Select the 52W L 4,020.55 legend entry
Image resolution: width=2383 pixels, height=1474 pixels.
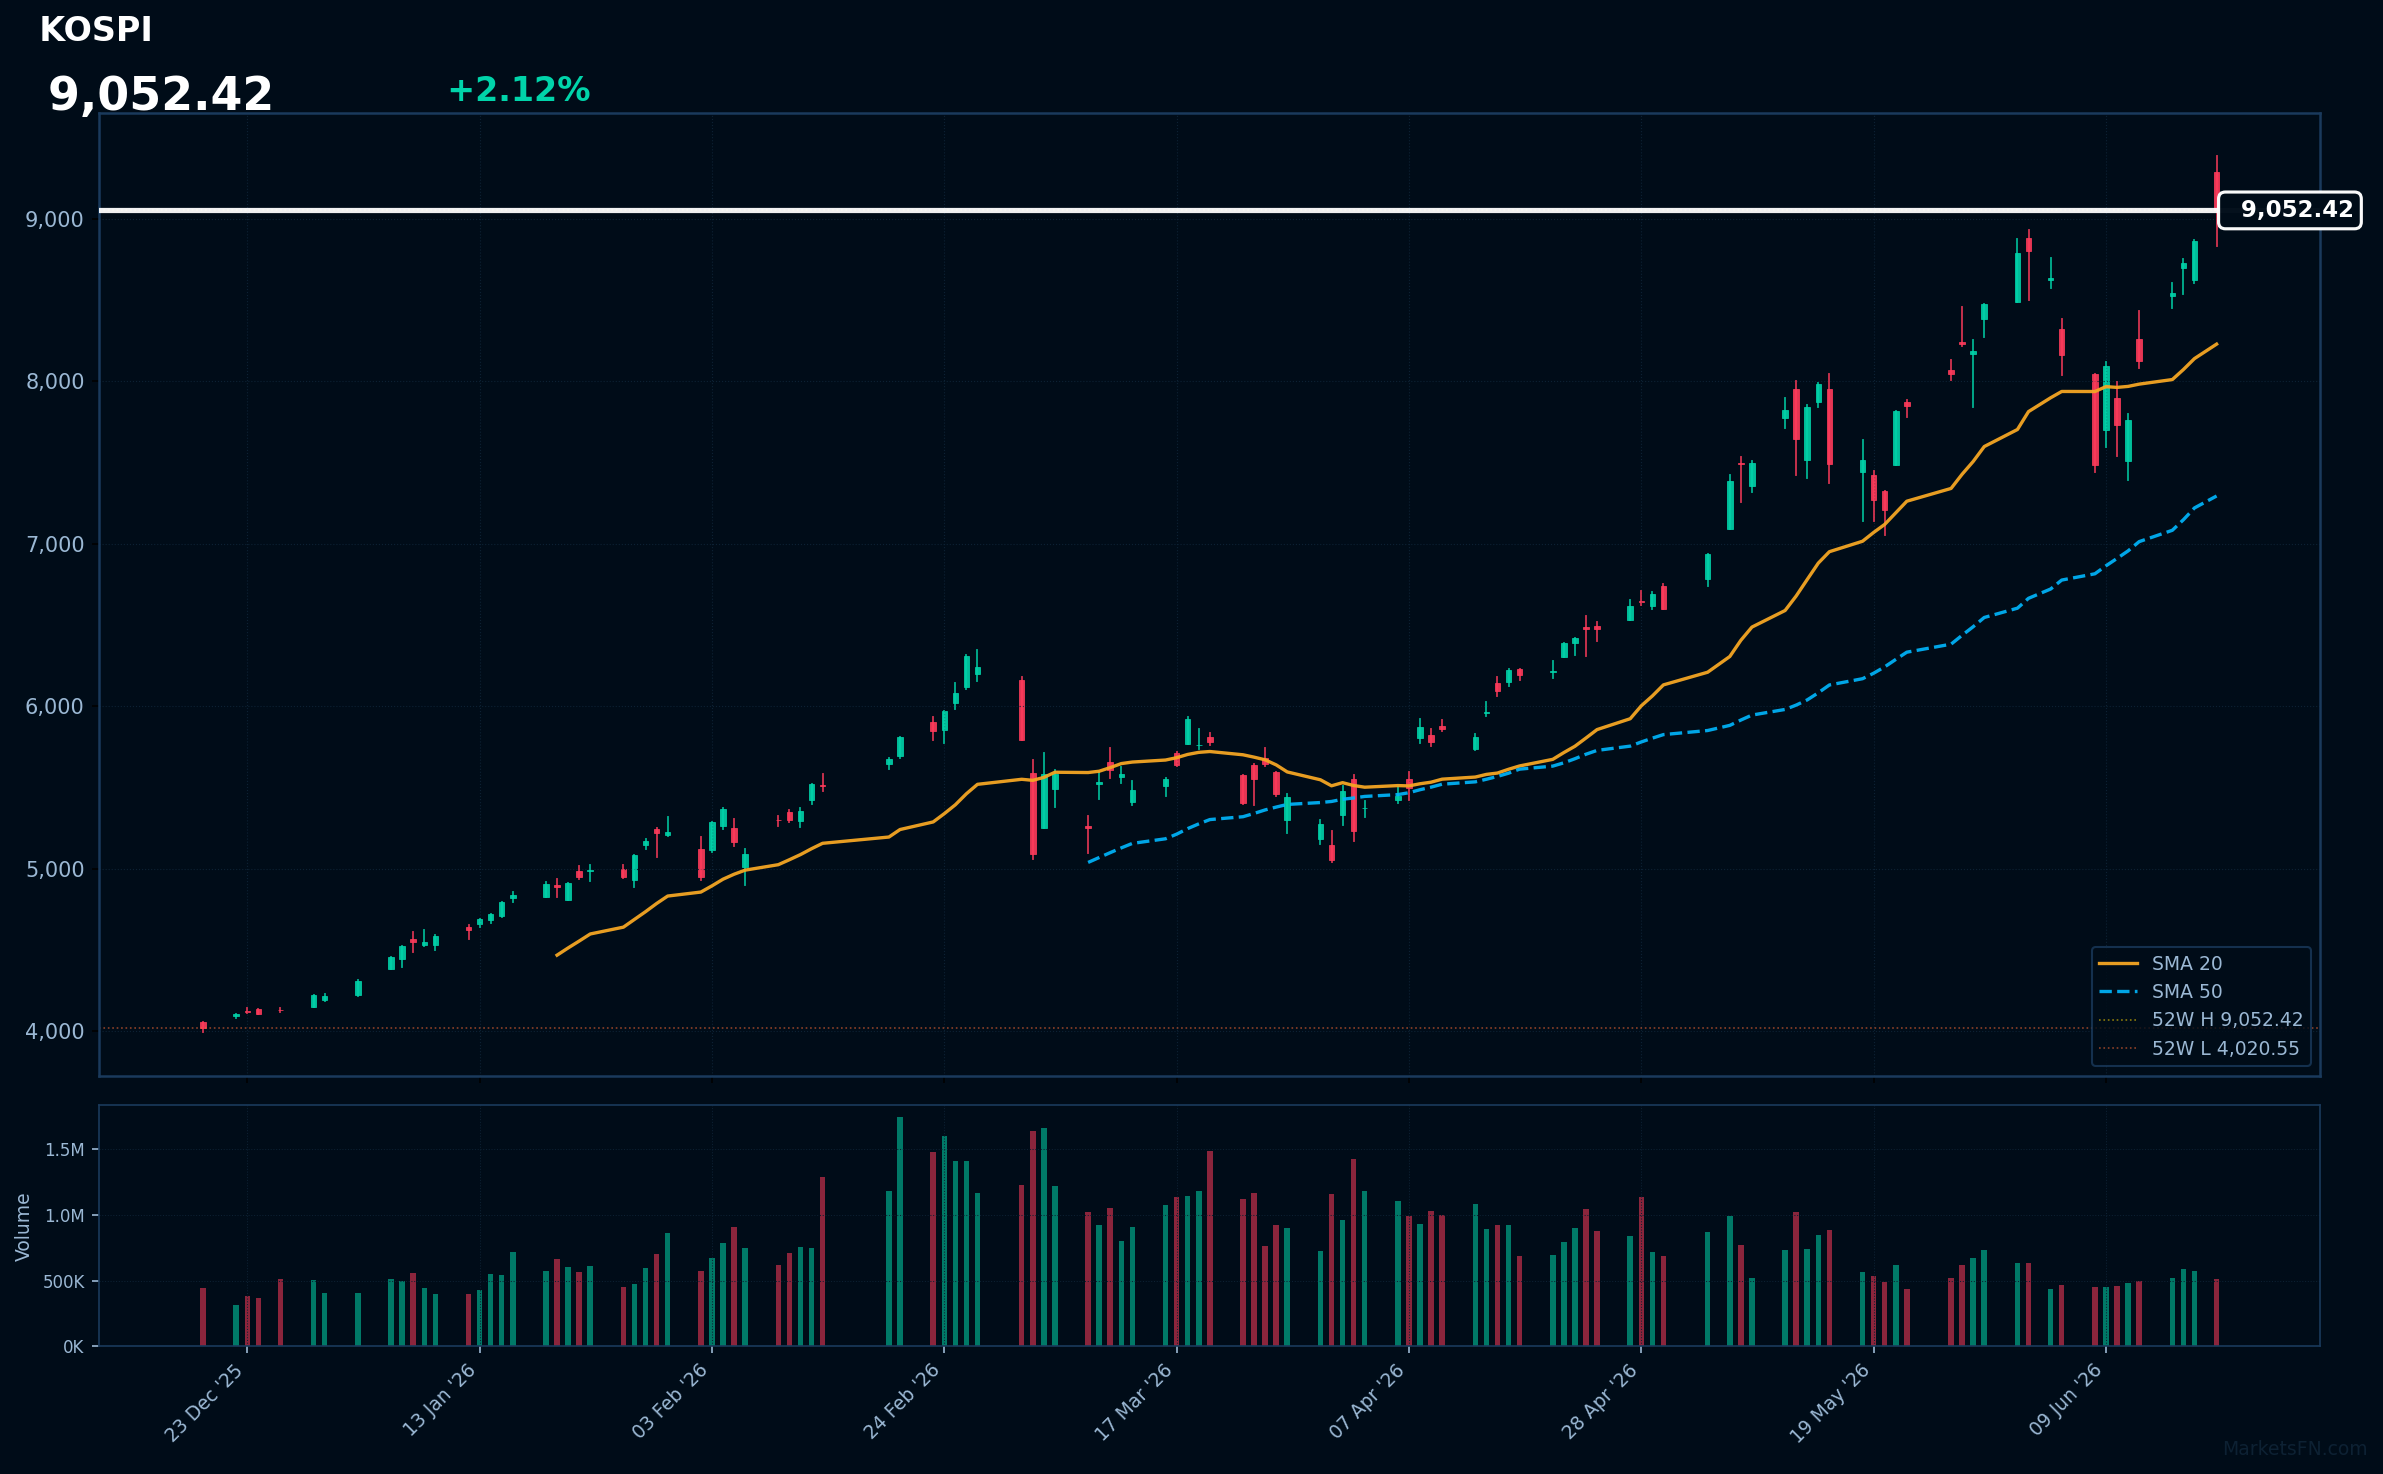2199,1048
